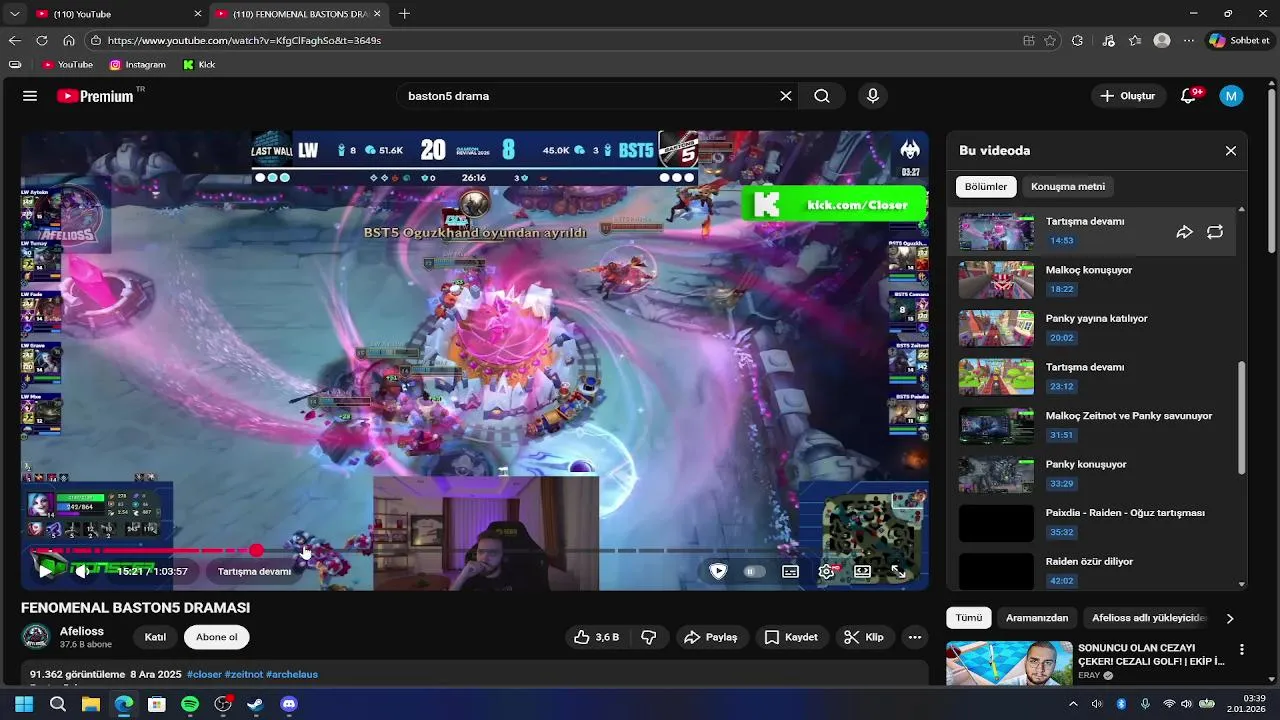Select Panky konuşuyor chapter 33:29
This screenshot has width=1280, height=720.
click(1091, 475)
